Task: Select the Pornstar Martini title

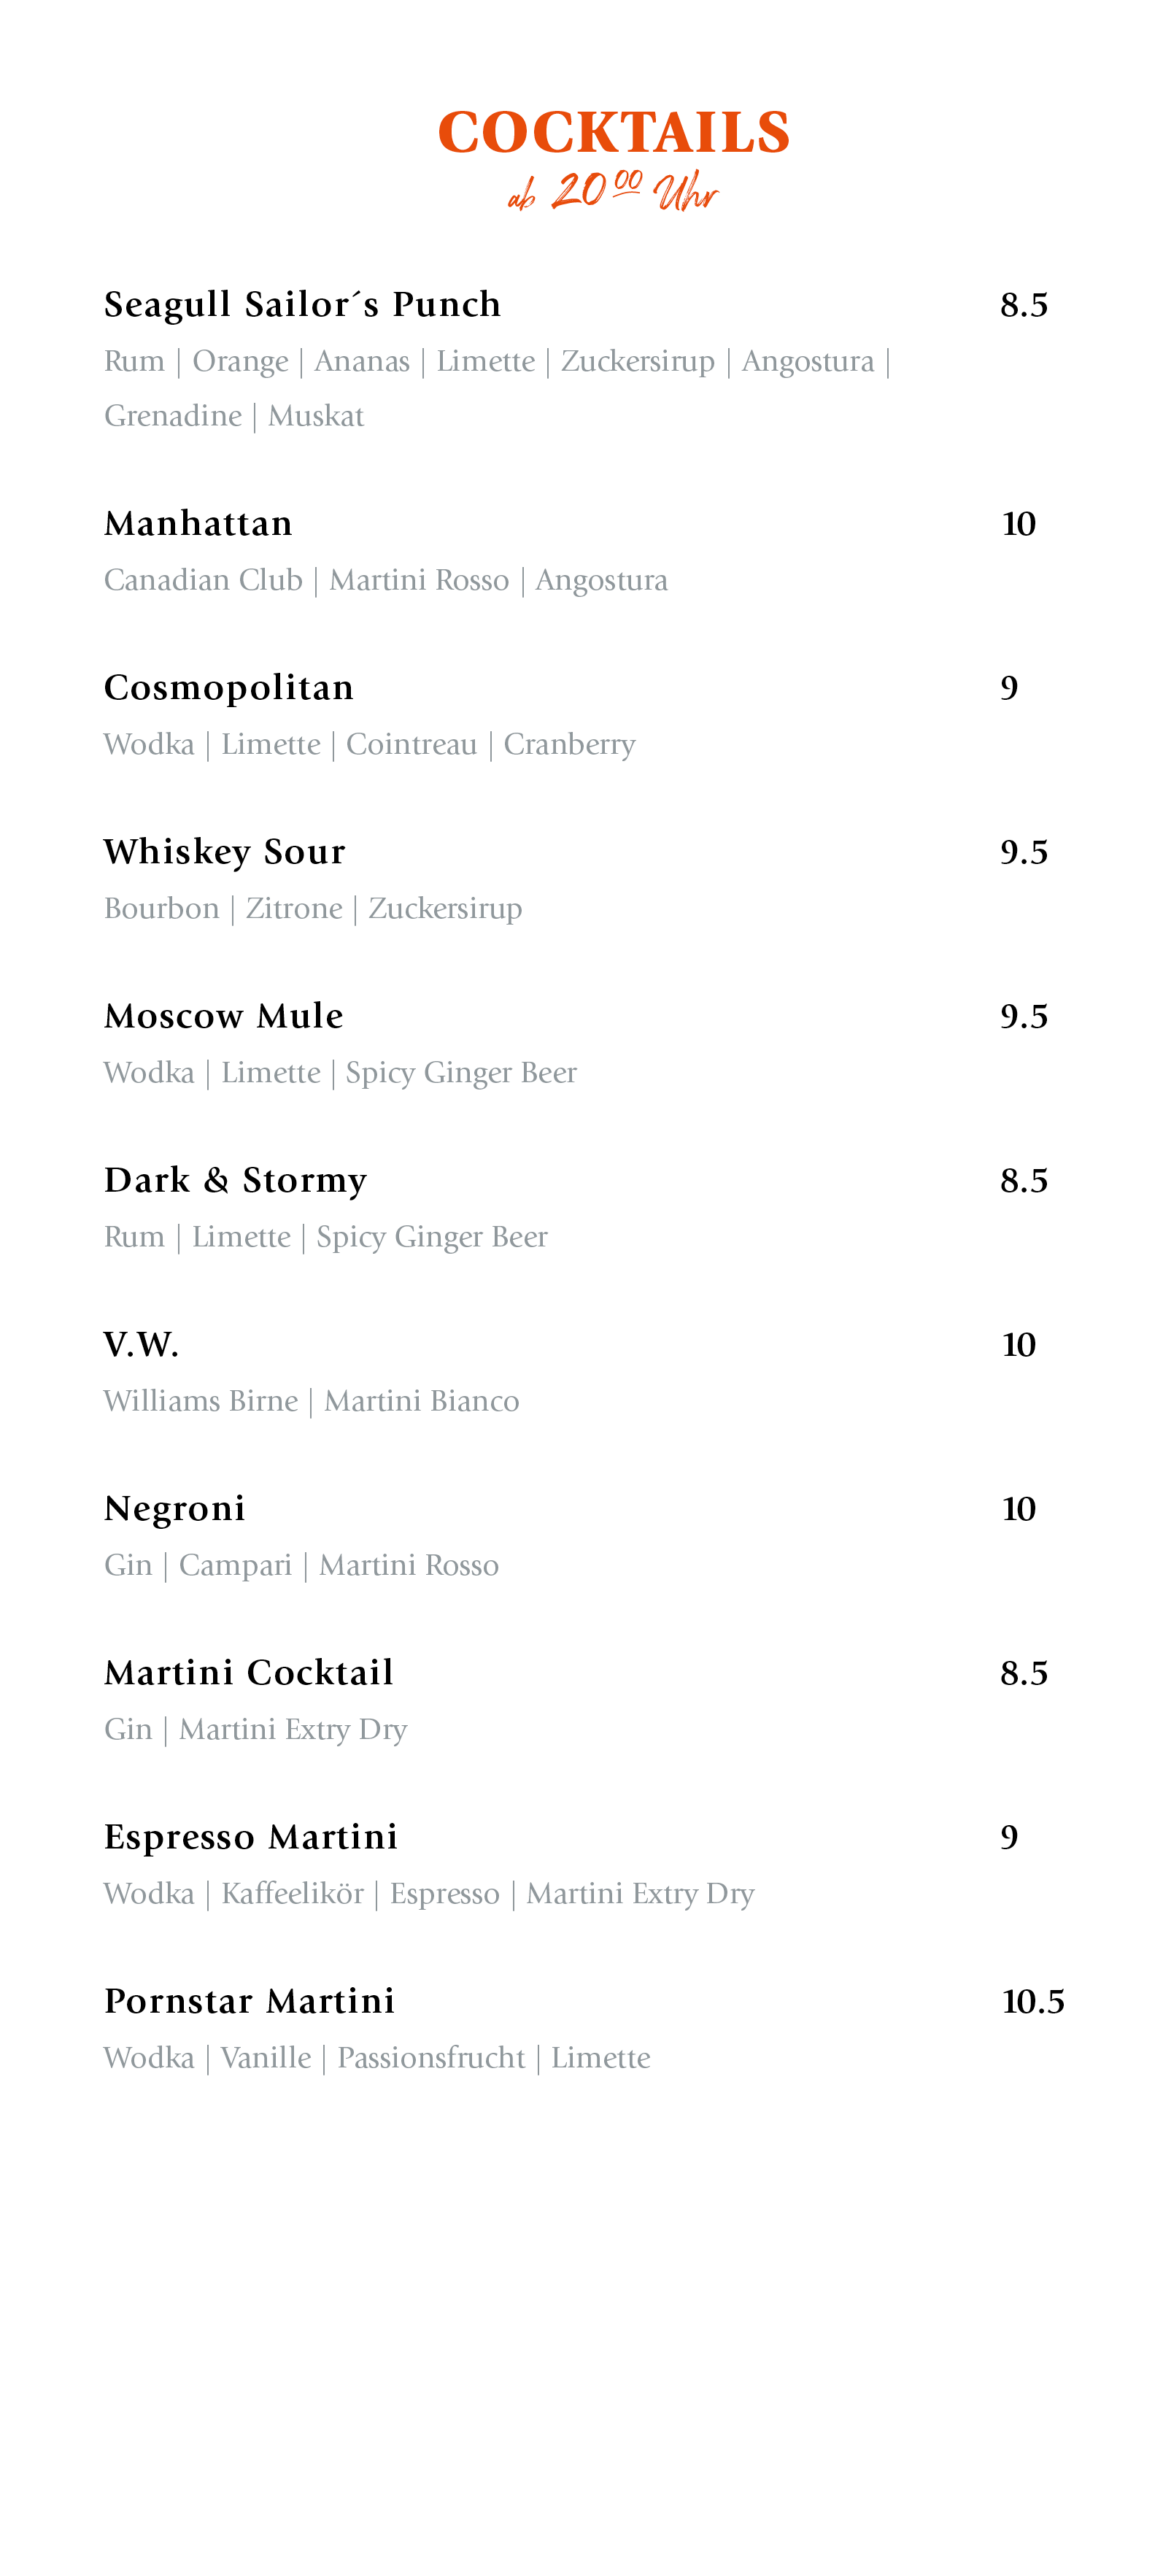Action: 250,2001
